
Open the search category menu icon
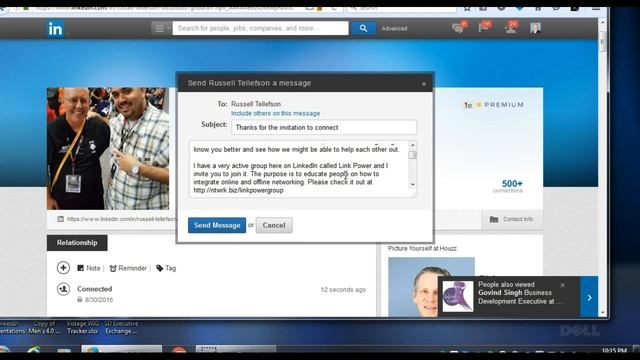(161, 28)
